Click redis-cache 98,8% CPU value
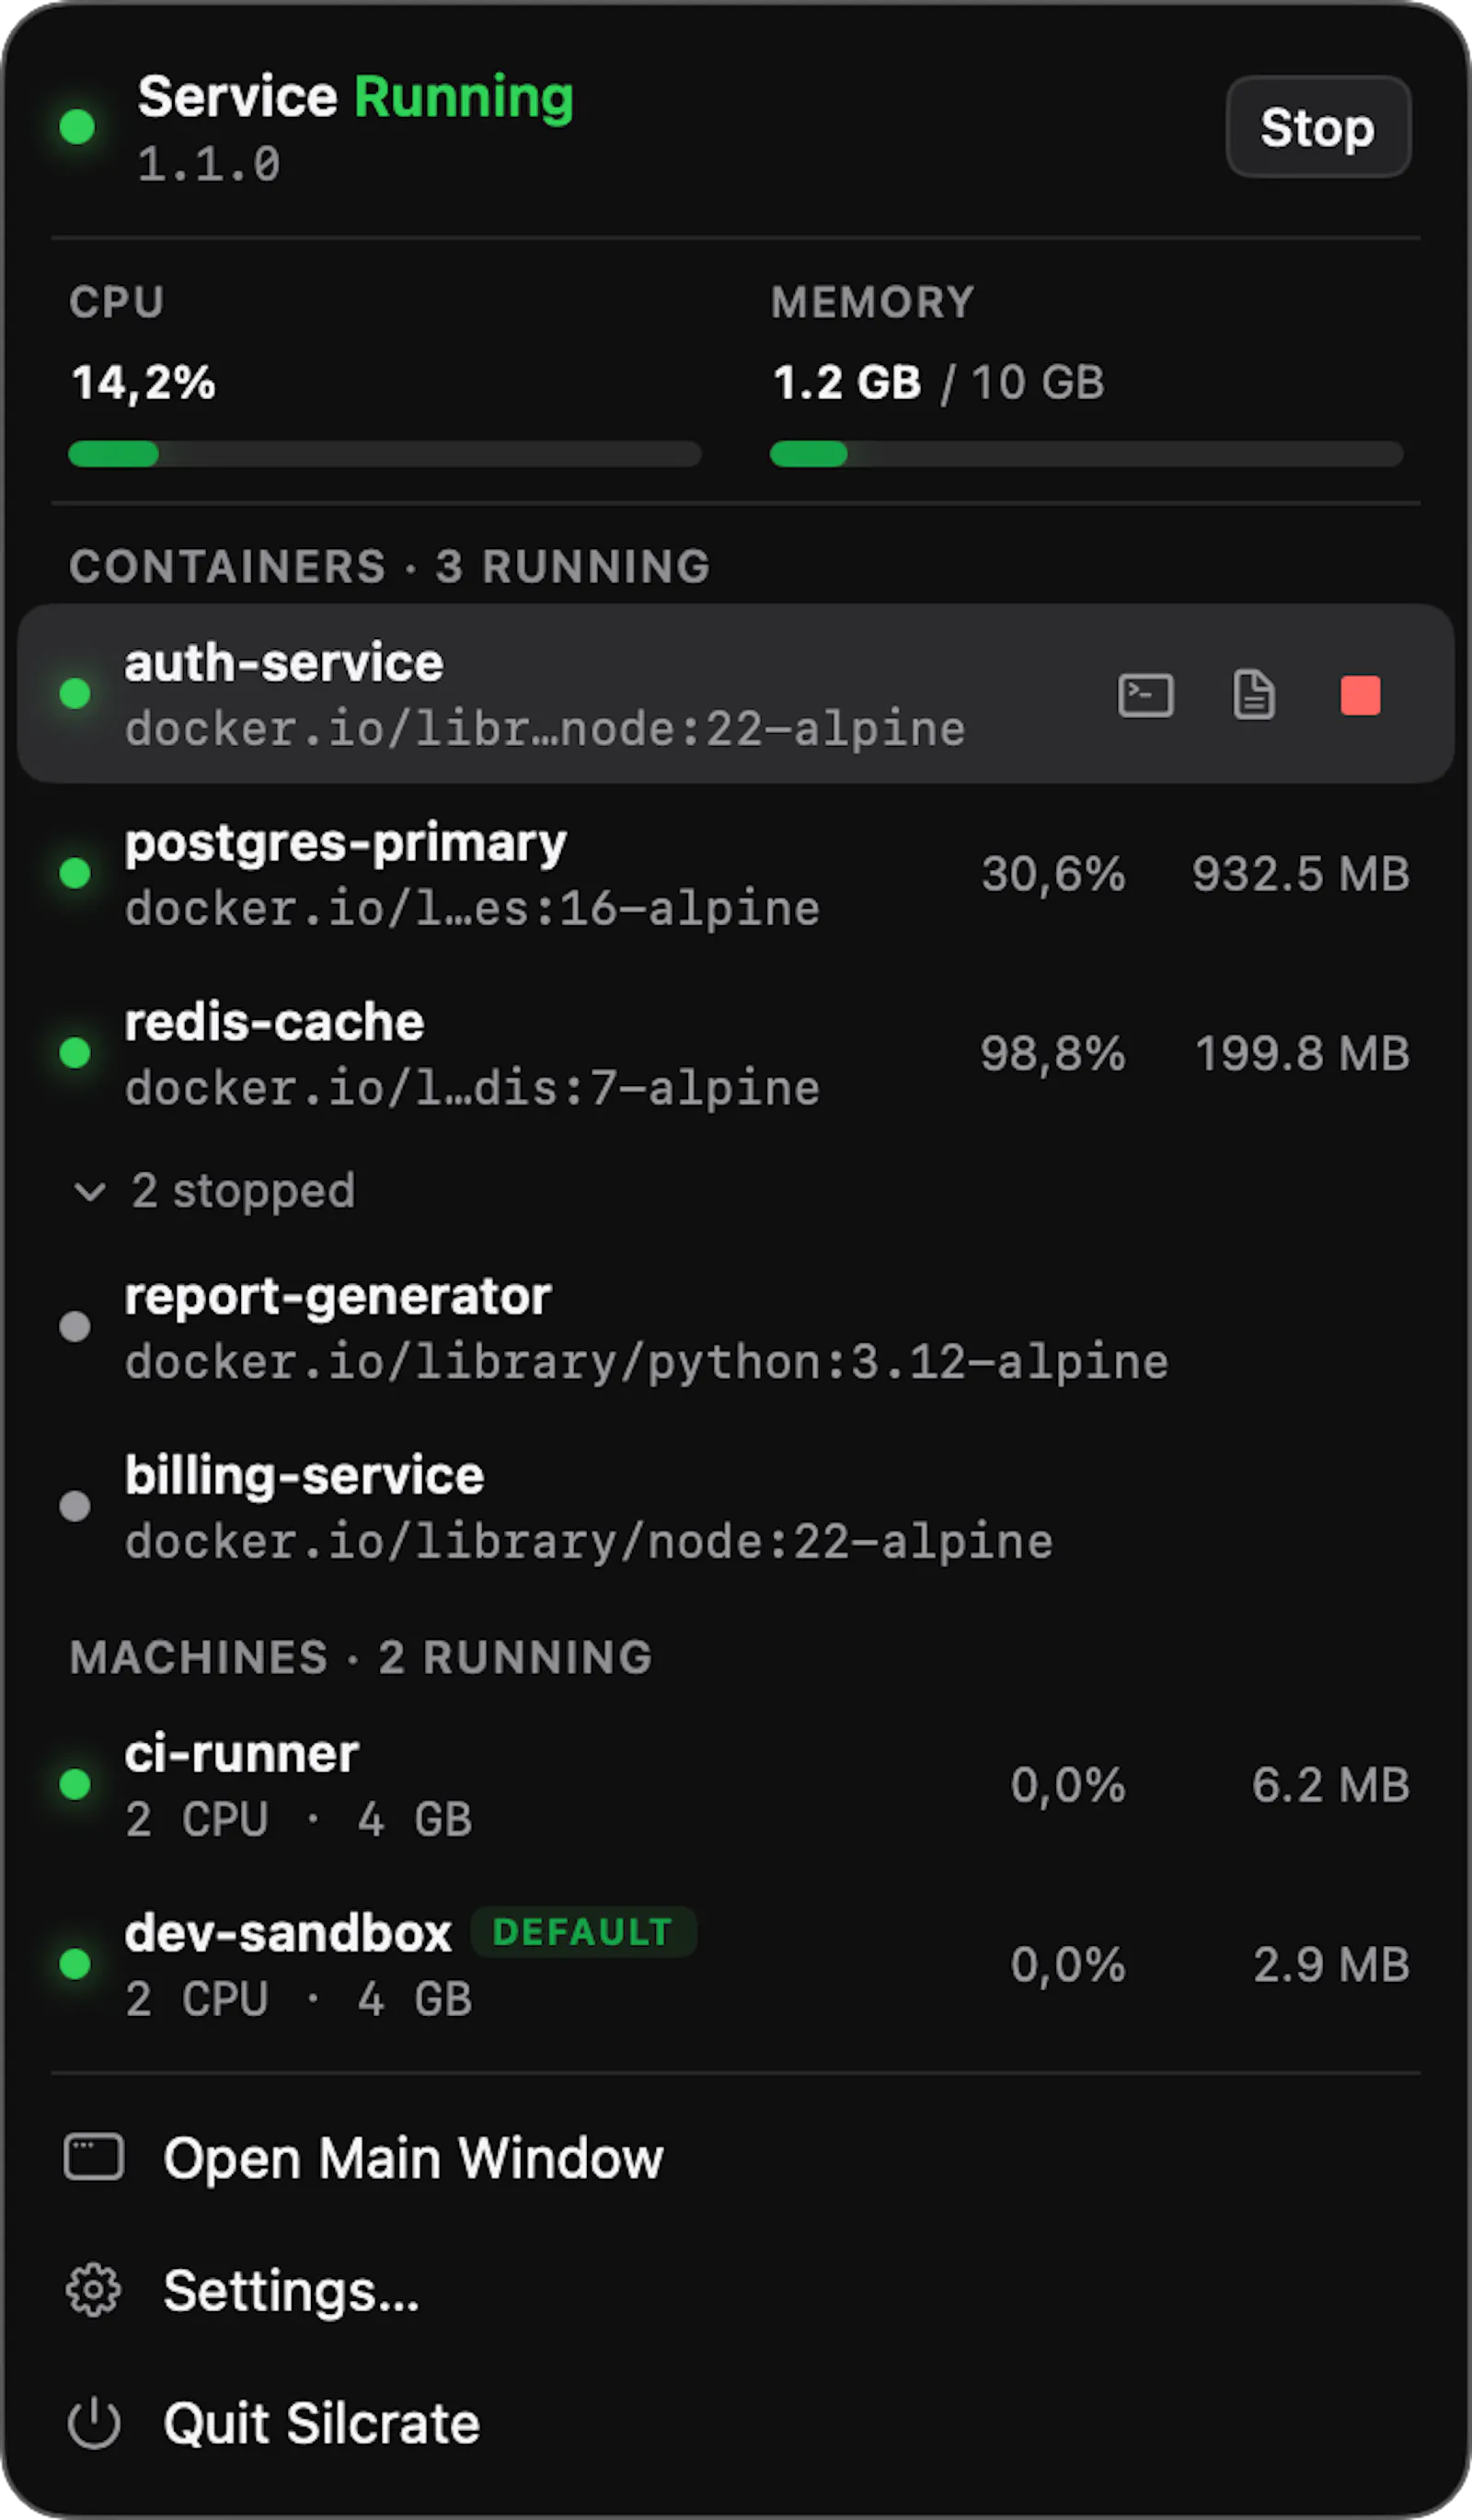This screenshot has height=2520, width=1472. (1053, 1053)
